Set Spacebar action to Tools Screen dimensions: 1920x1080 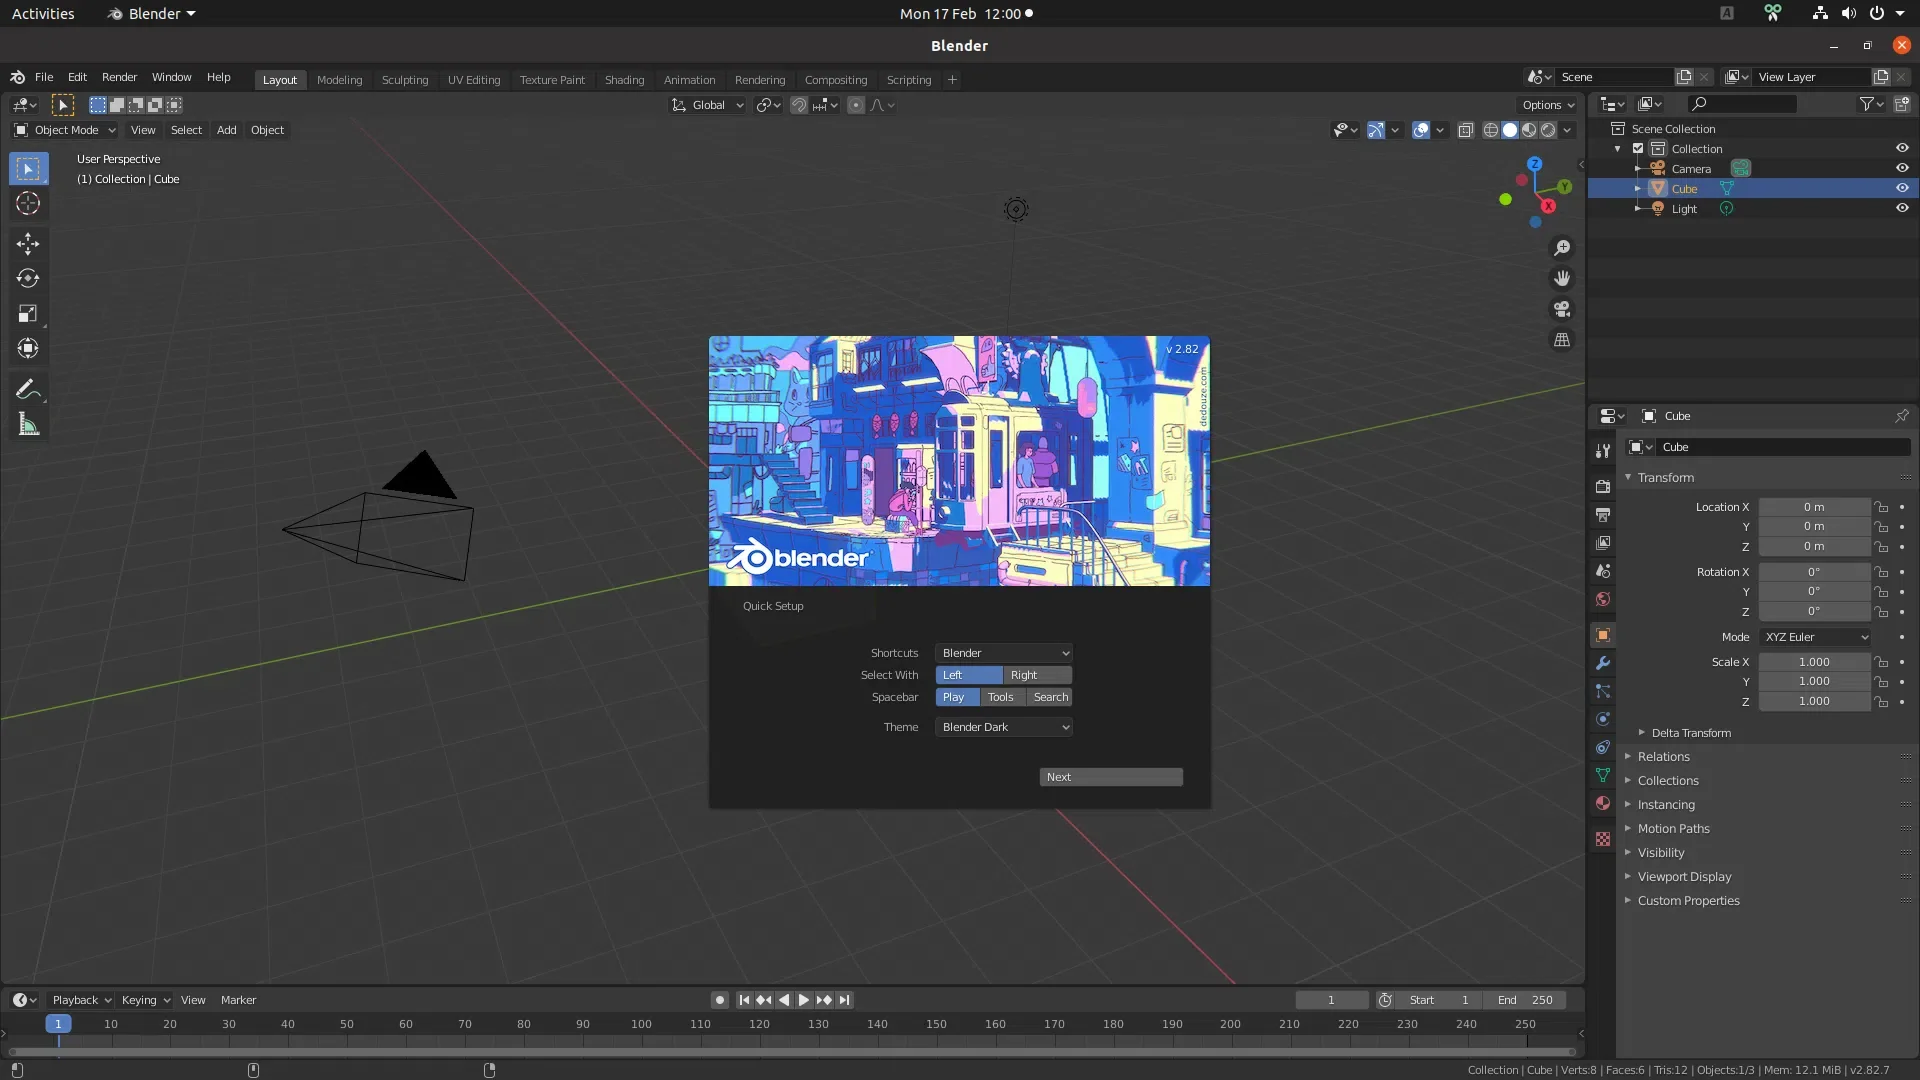click(x=1001, y=697)
